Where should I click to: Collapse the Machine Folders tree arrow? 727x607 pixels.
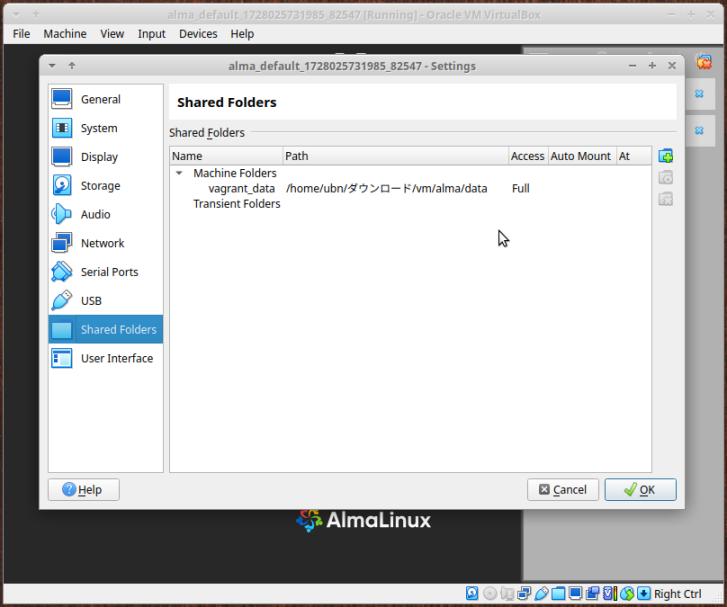(179, 173)
